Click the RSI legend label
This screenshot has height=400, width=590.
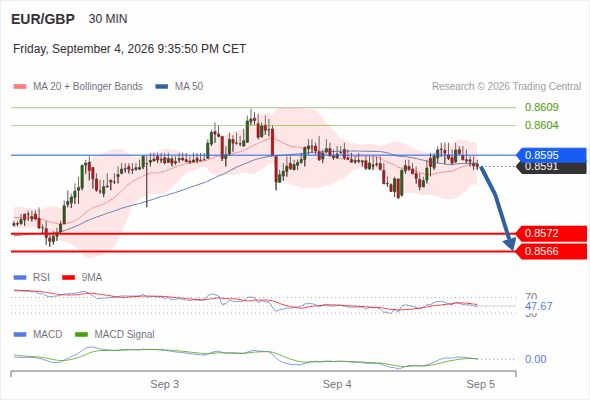point(41,278)
